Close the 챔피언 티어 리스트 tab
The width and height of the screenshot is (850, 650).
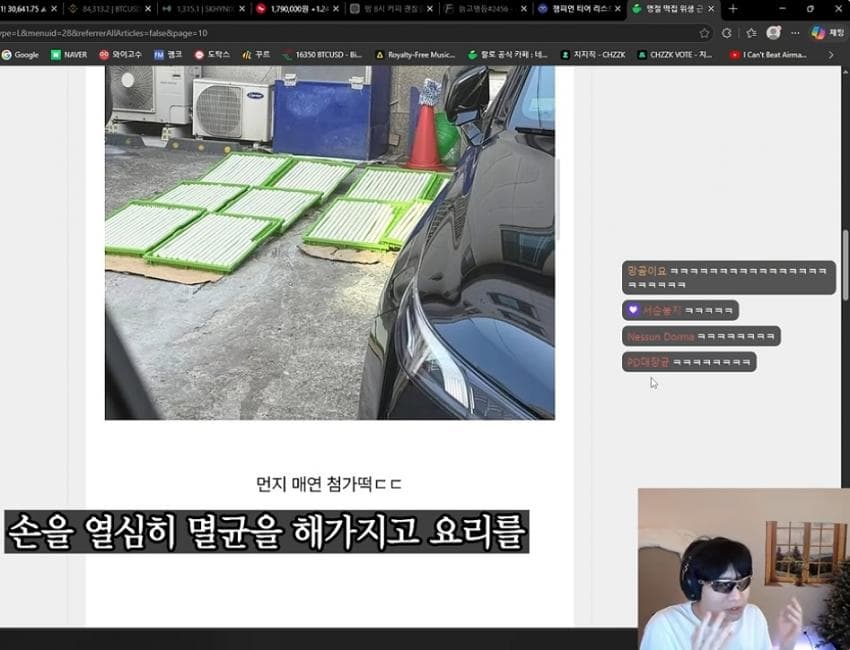click(617, 9)
